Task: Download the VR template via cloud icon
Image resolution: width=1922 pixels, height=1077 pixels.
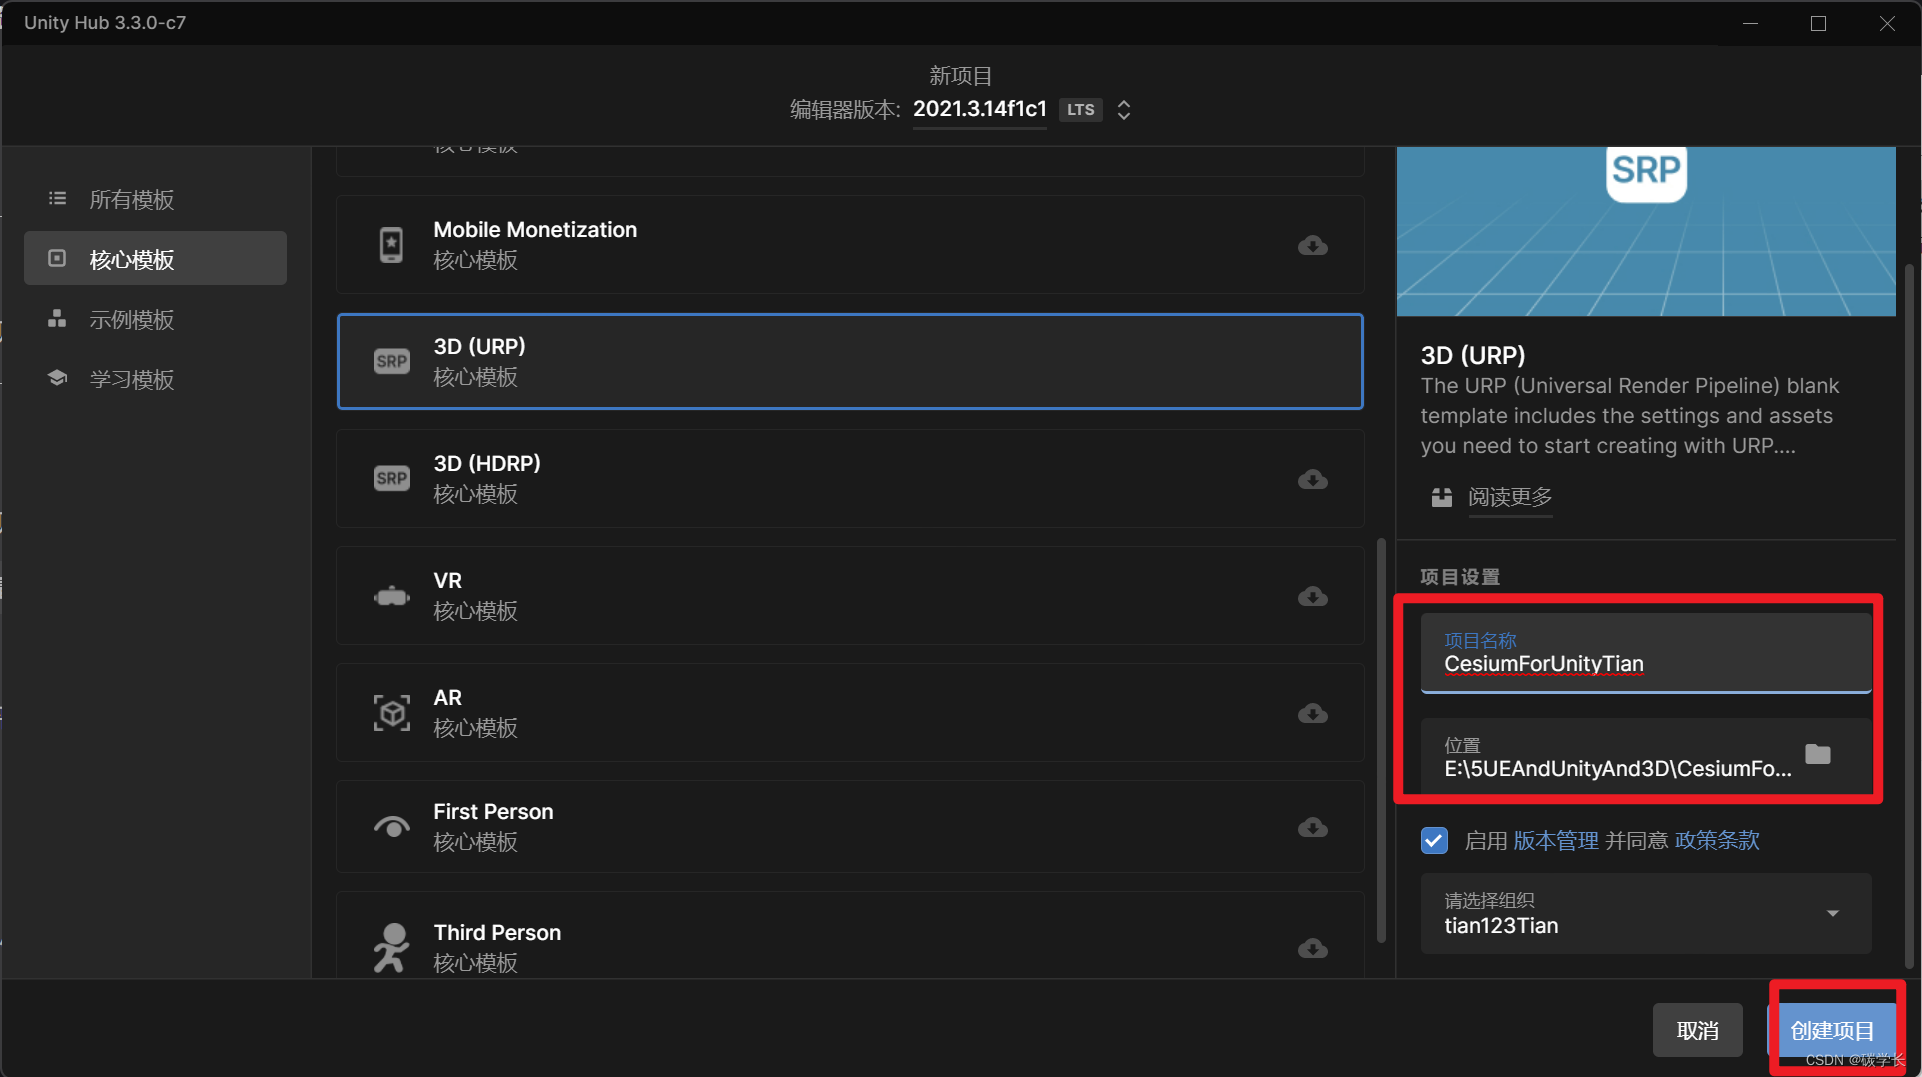Action: pos(1312,596)
